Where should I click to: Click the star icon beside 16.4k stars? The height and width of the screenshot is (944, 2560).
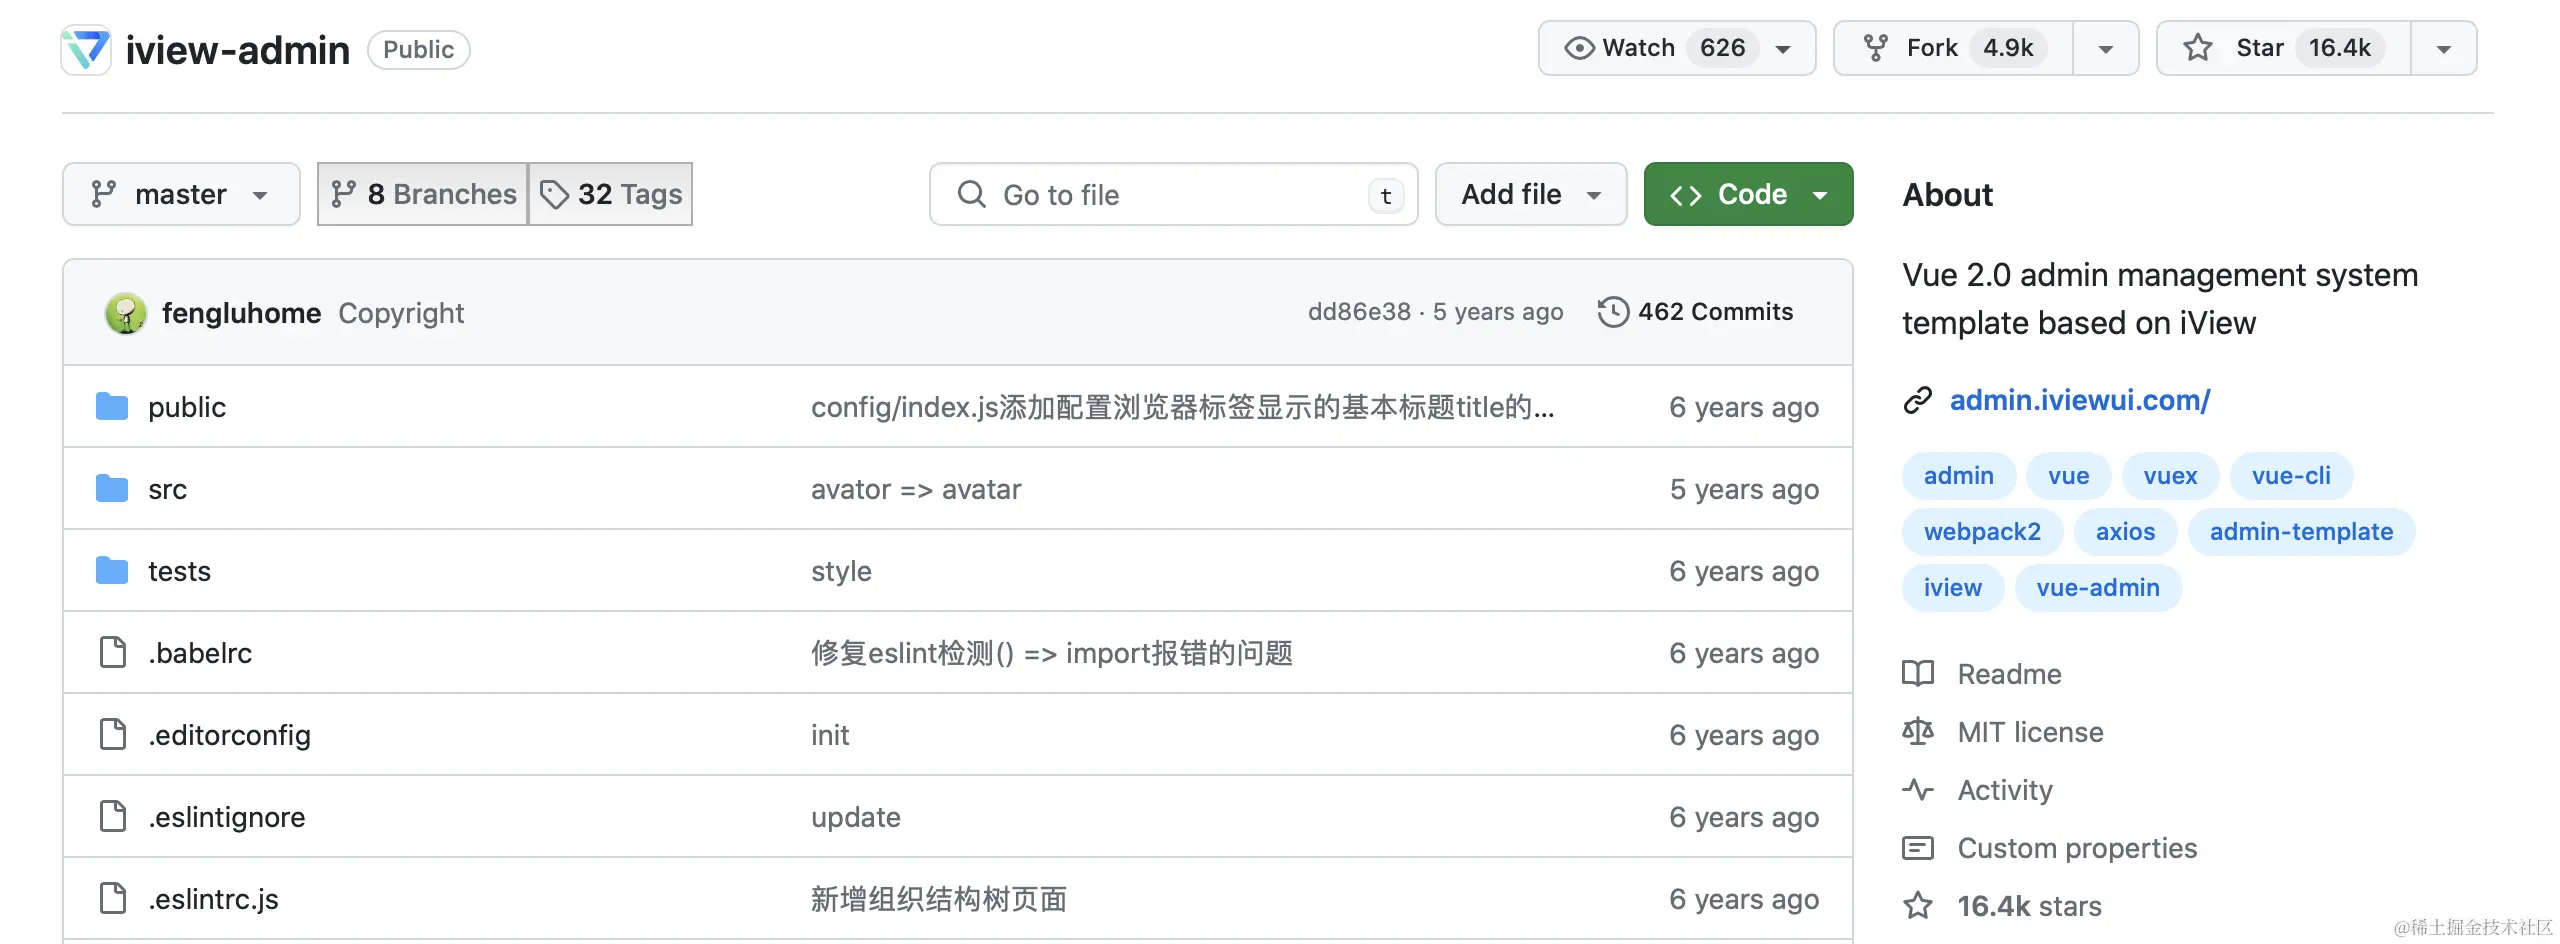point(1918,906)
